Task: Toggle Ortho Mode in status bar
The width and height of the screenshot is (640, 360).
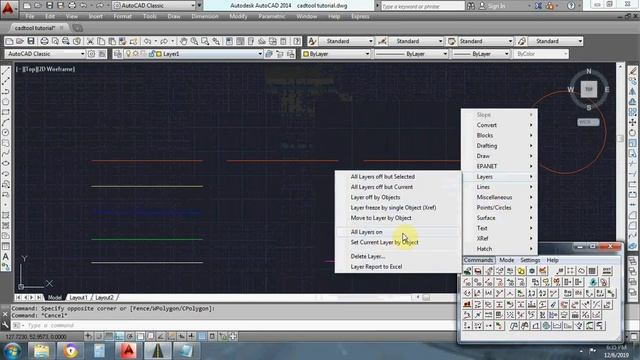Action: (x=119, y=336)
